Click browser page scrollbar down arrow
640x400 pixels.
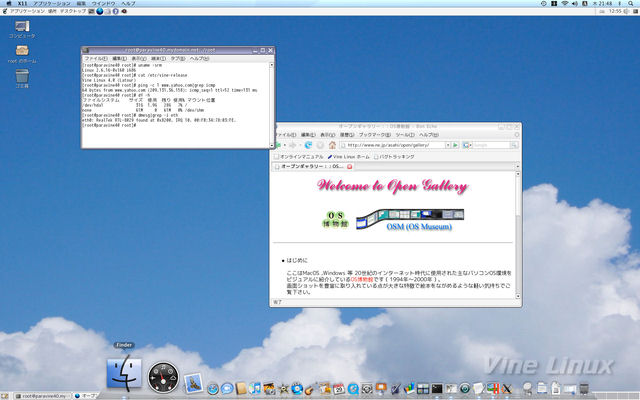[x=518, y=296]
